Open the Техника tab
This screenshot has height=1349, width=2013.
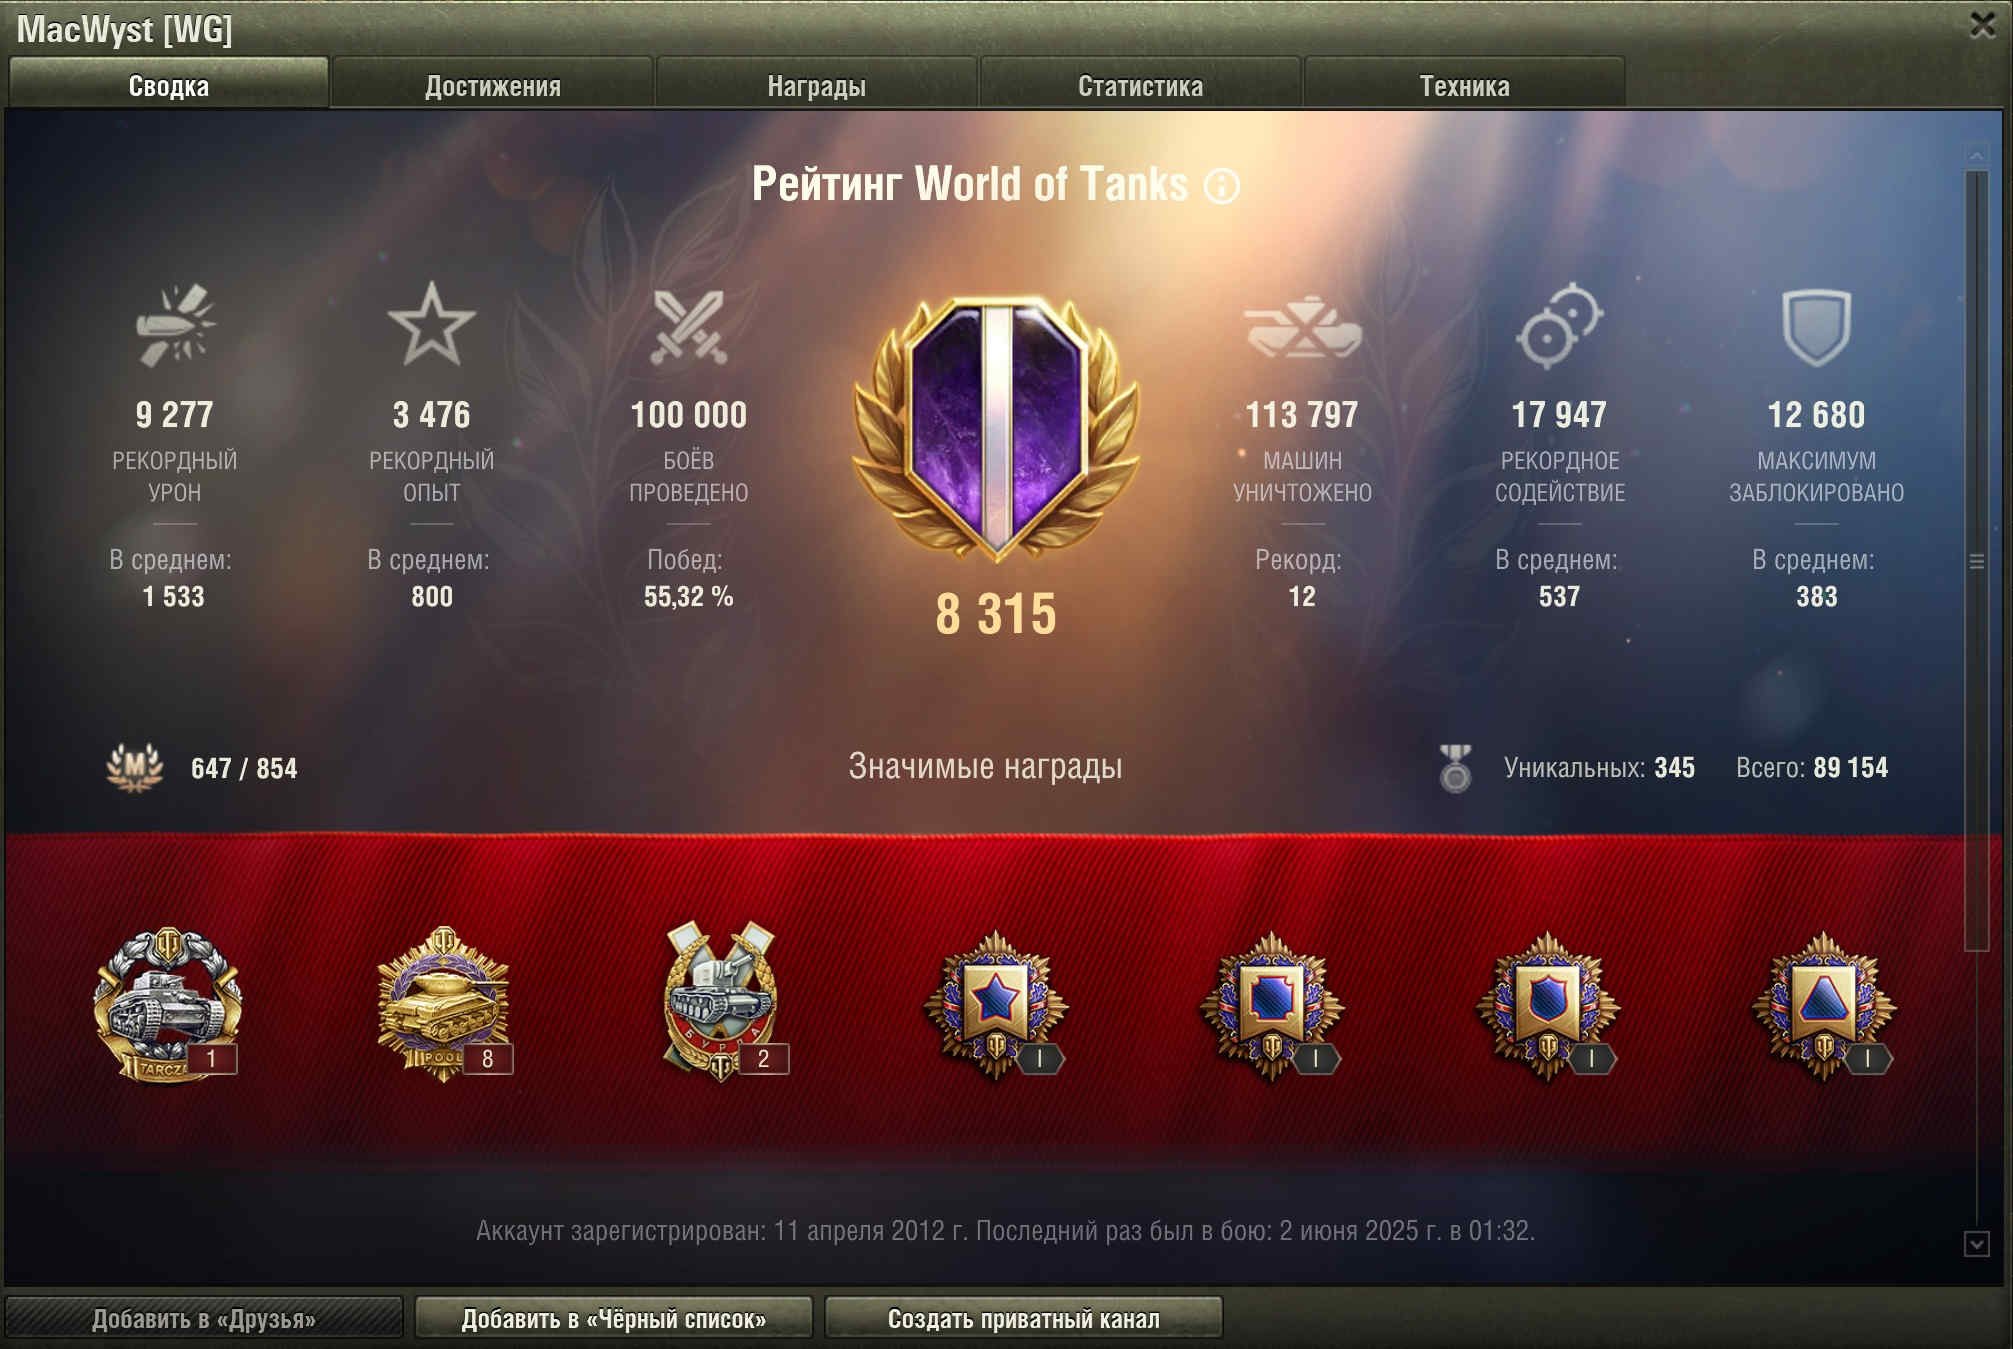click(1465, 85)
